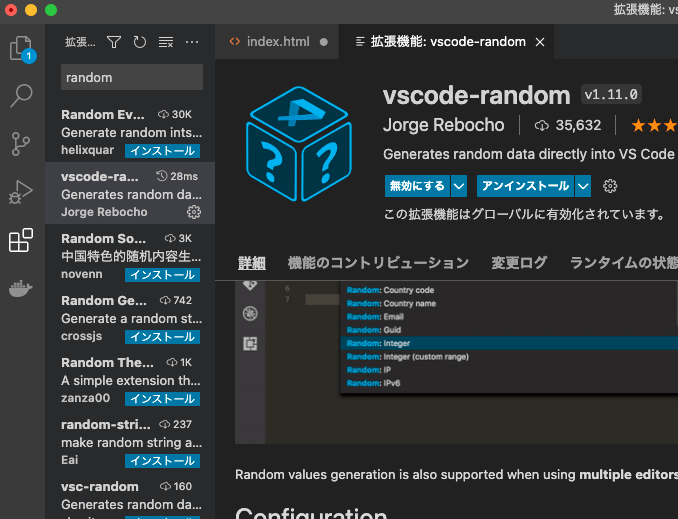Close the vscode-random extension tab
The height and width of the screenshot is (519, 678).
[540, 42]
